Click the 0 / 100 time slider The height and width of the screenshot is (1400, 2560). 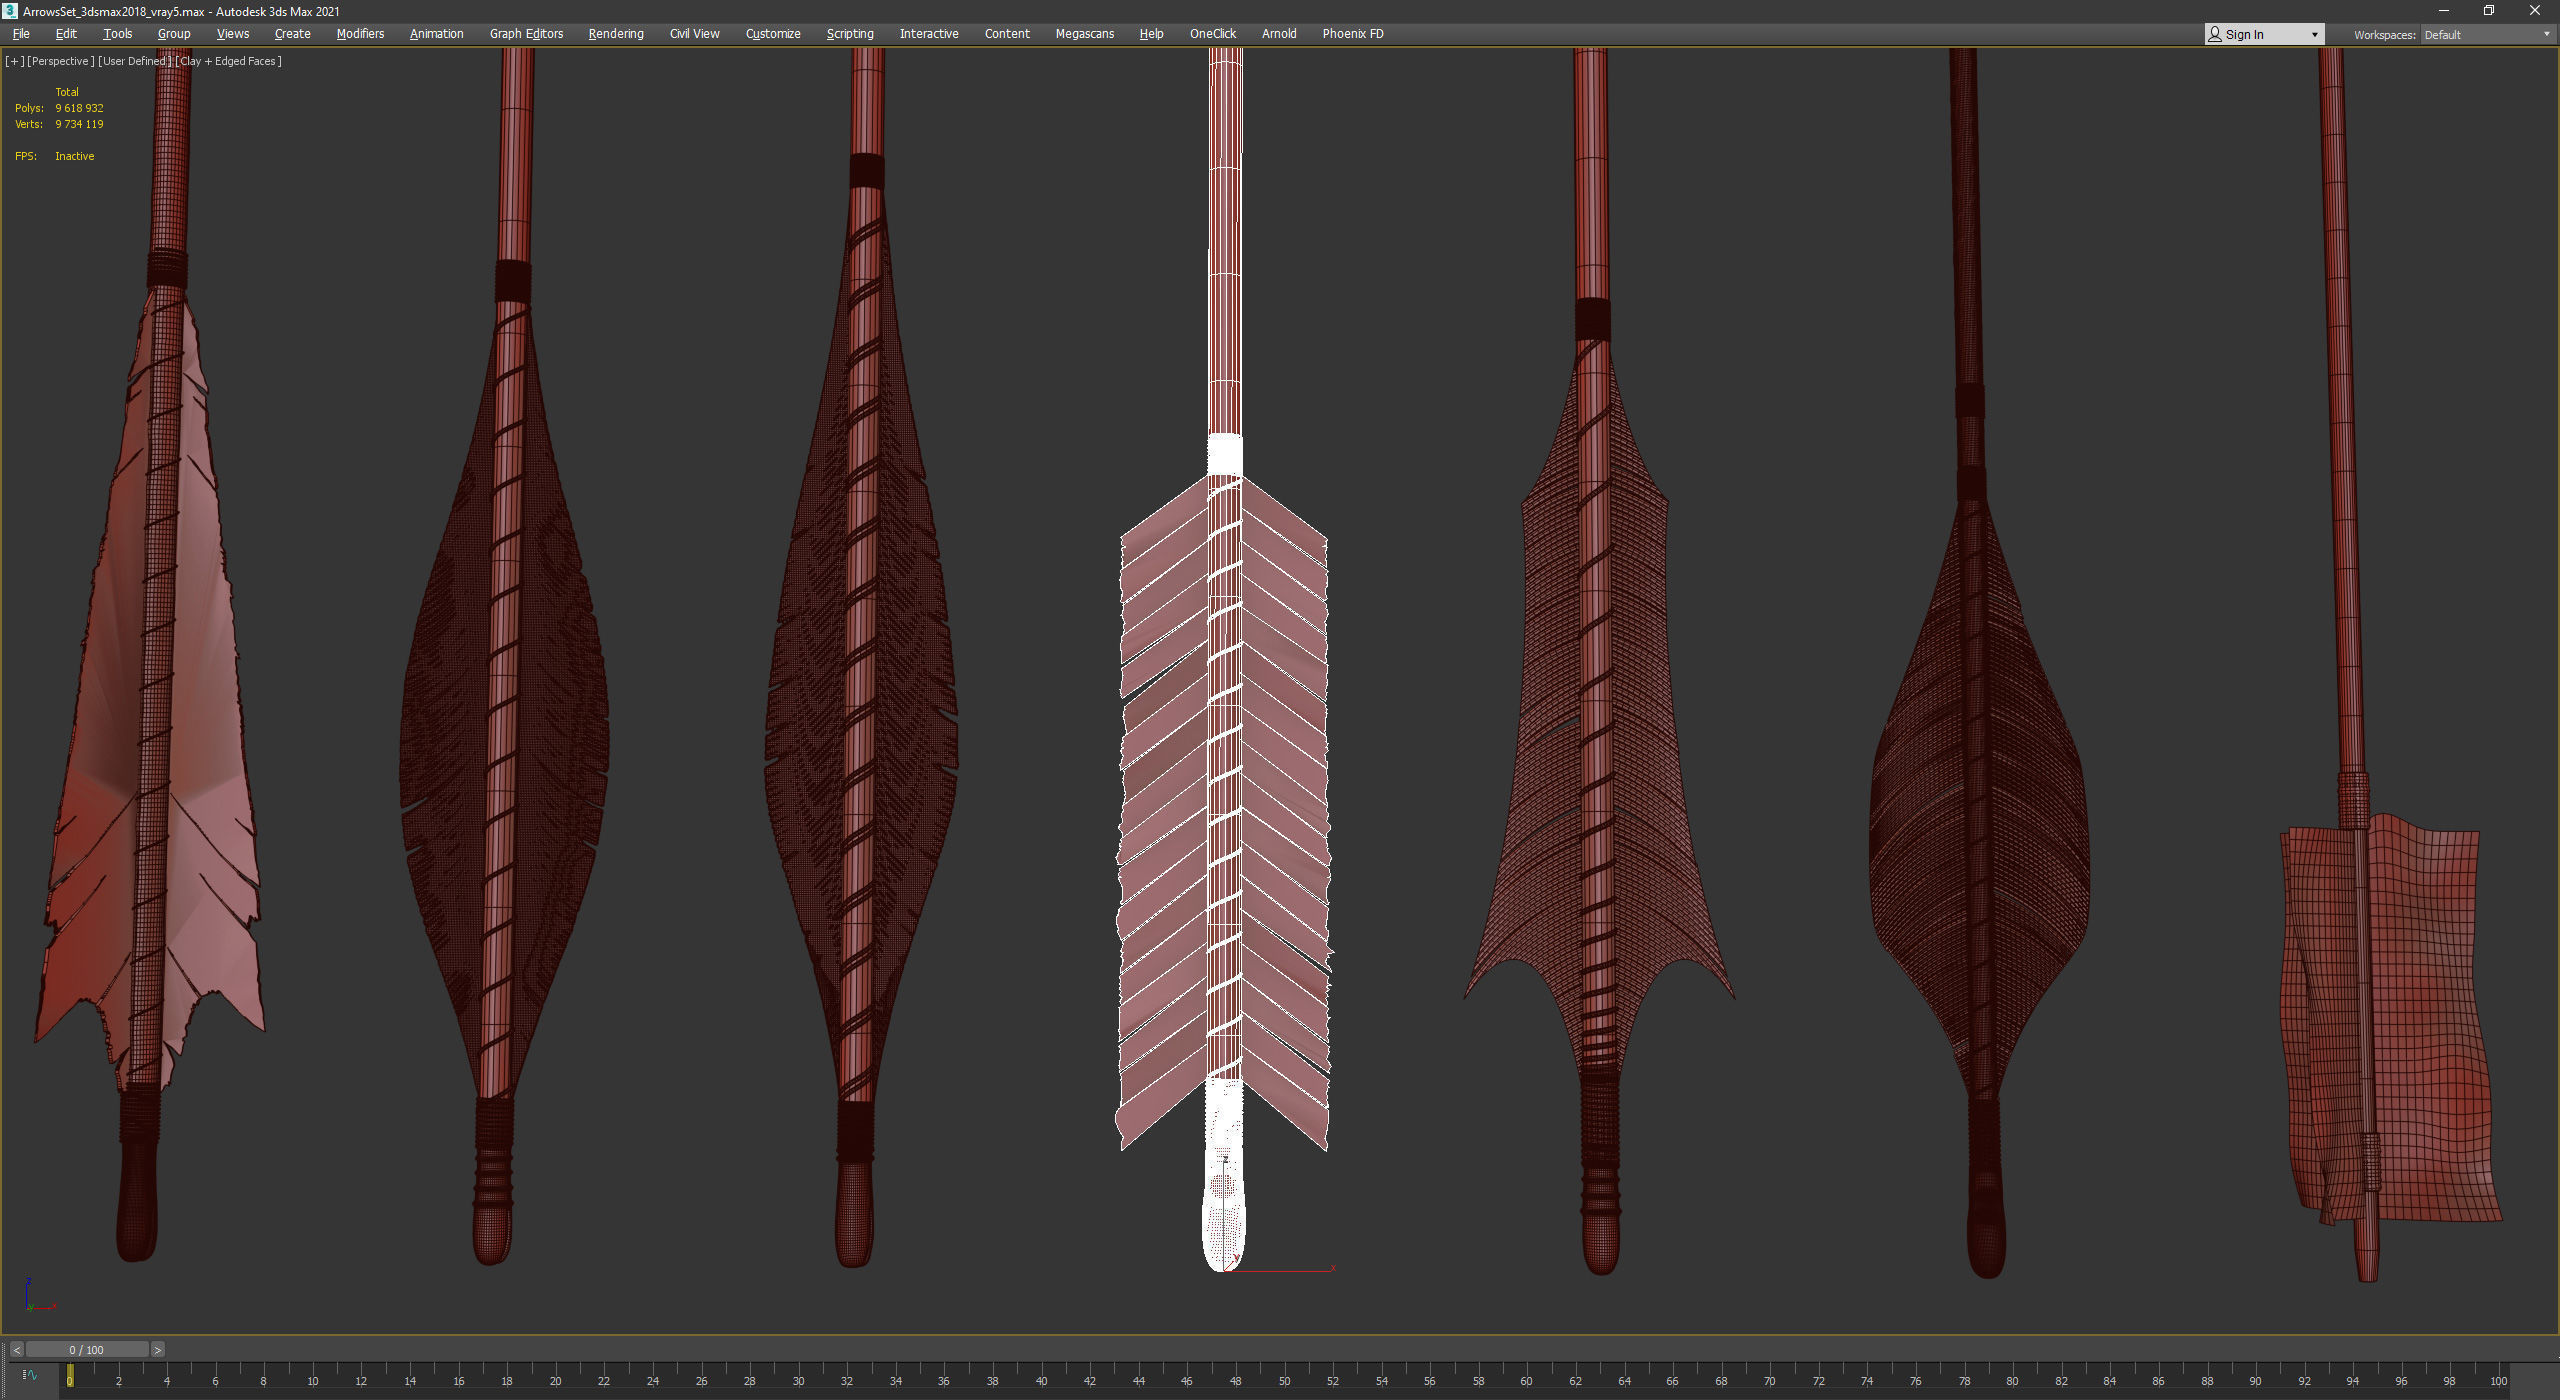pyautogui.click(x=87, y=1350)
